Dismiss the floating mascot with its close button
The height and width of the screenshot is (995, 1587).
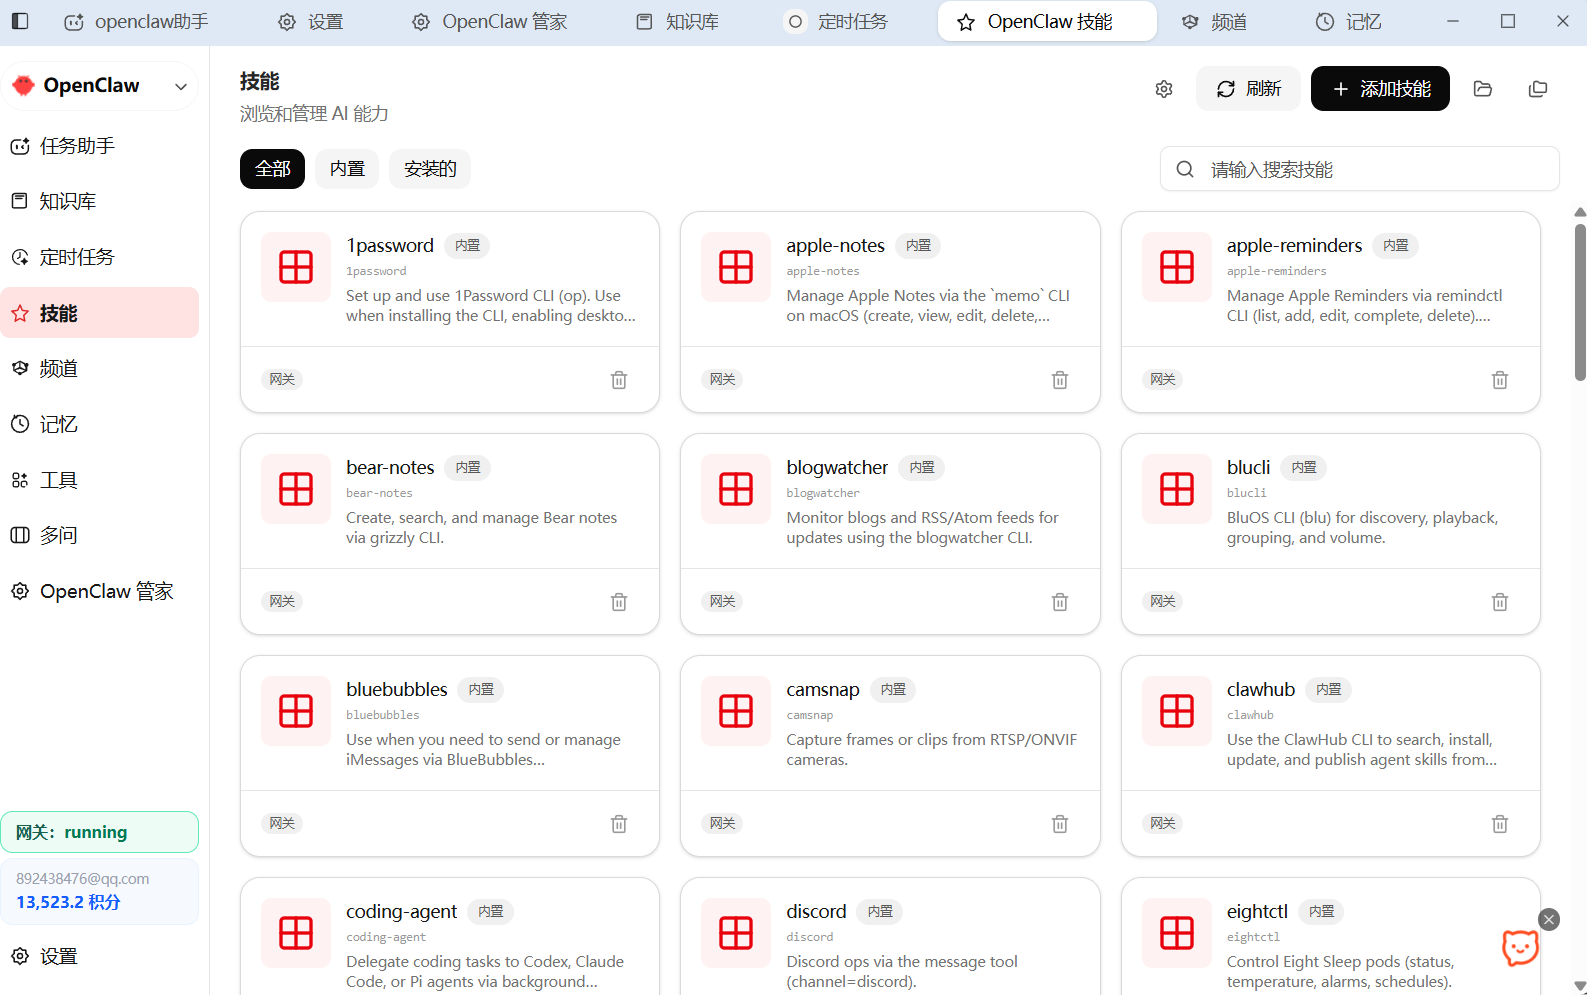click(1549, 920)
